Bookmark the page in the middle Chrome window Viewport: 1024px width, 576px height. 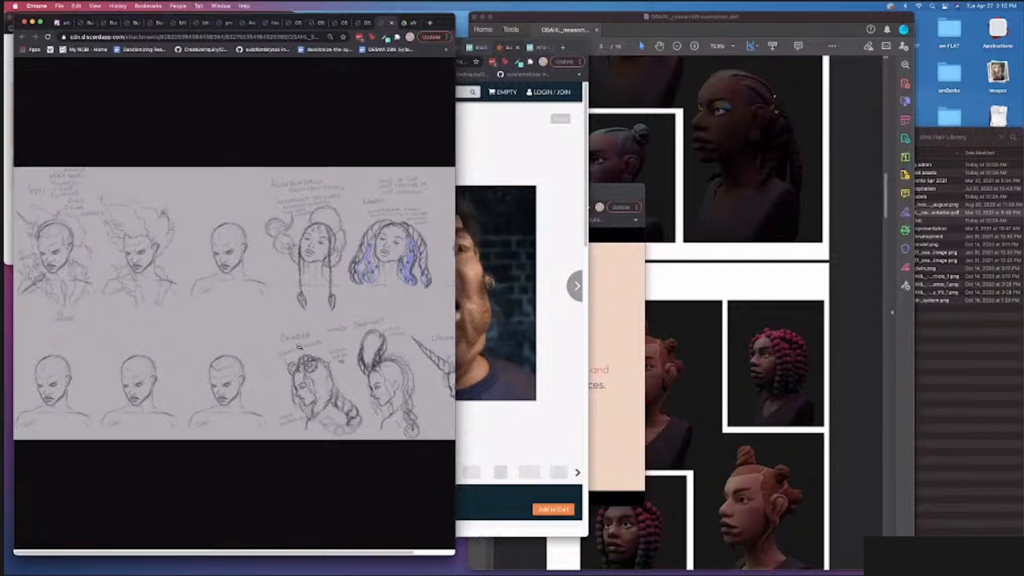coord(476,61)
